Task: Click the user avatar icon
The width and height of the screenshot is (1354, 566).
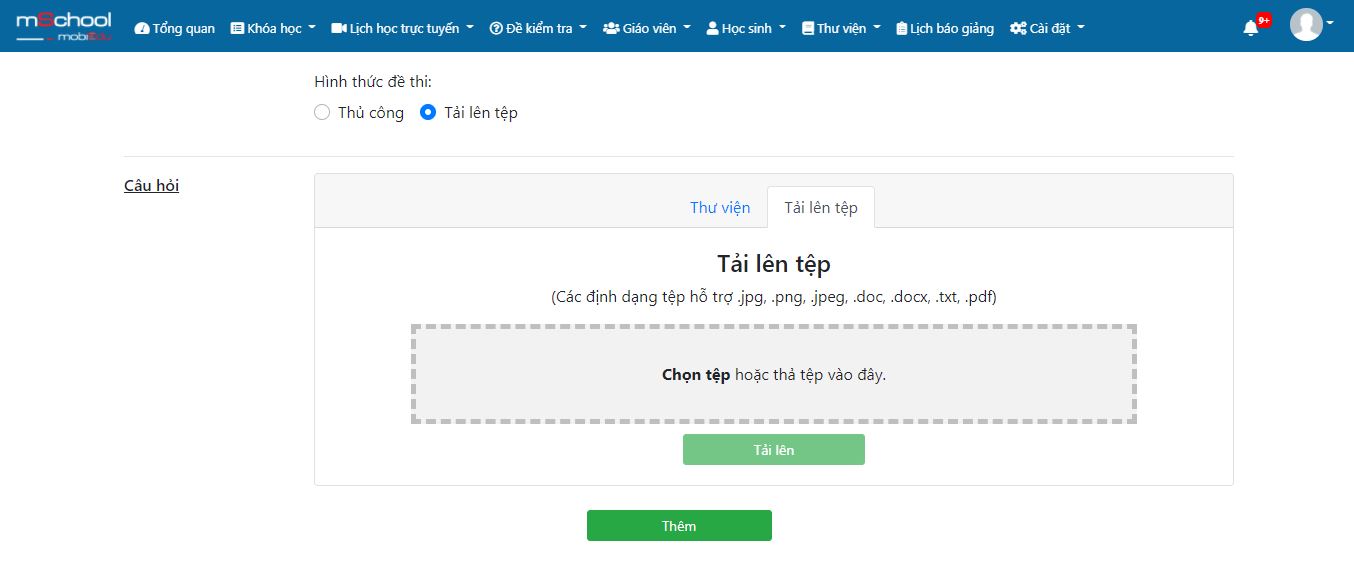Action: click(1306, 24)
